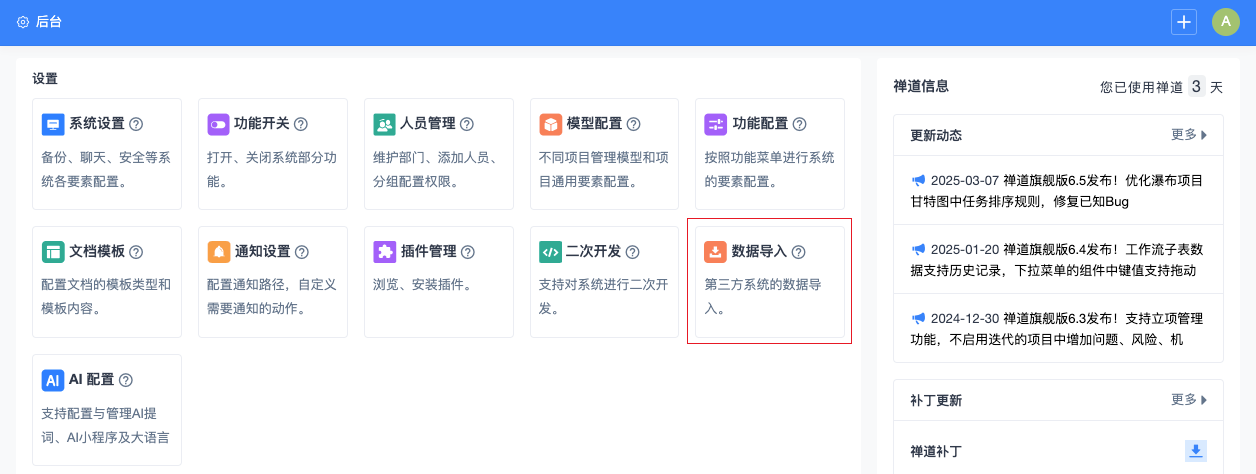Open the 后台 menu in header
This screenshot has height=474, width=1256.
[40, 22]
